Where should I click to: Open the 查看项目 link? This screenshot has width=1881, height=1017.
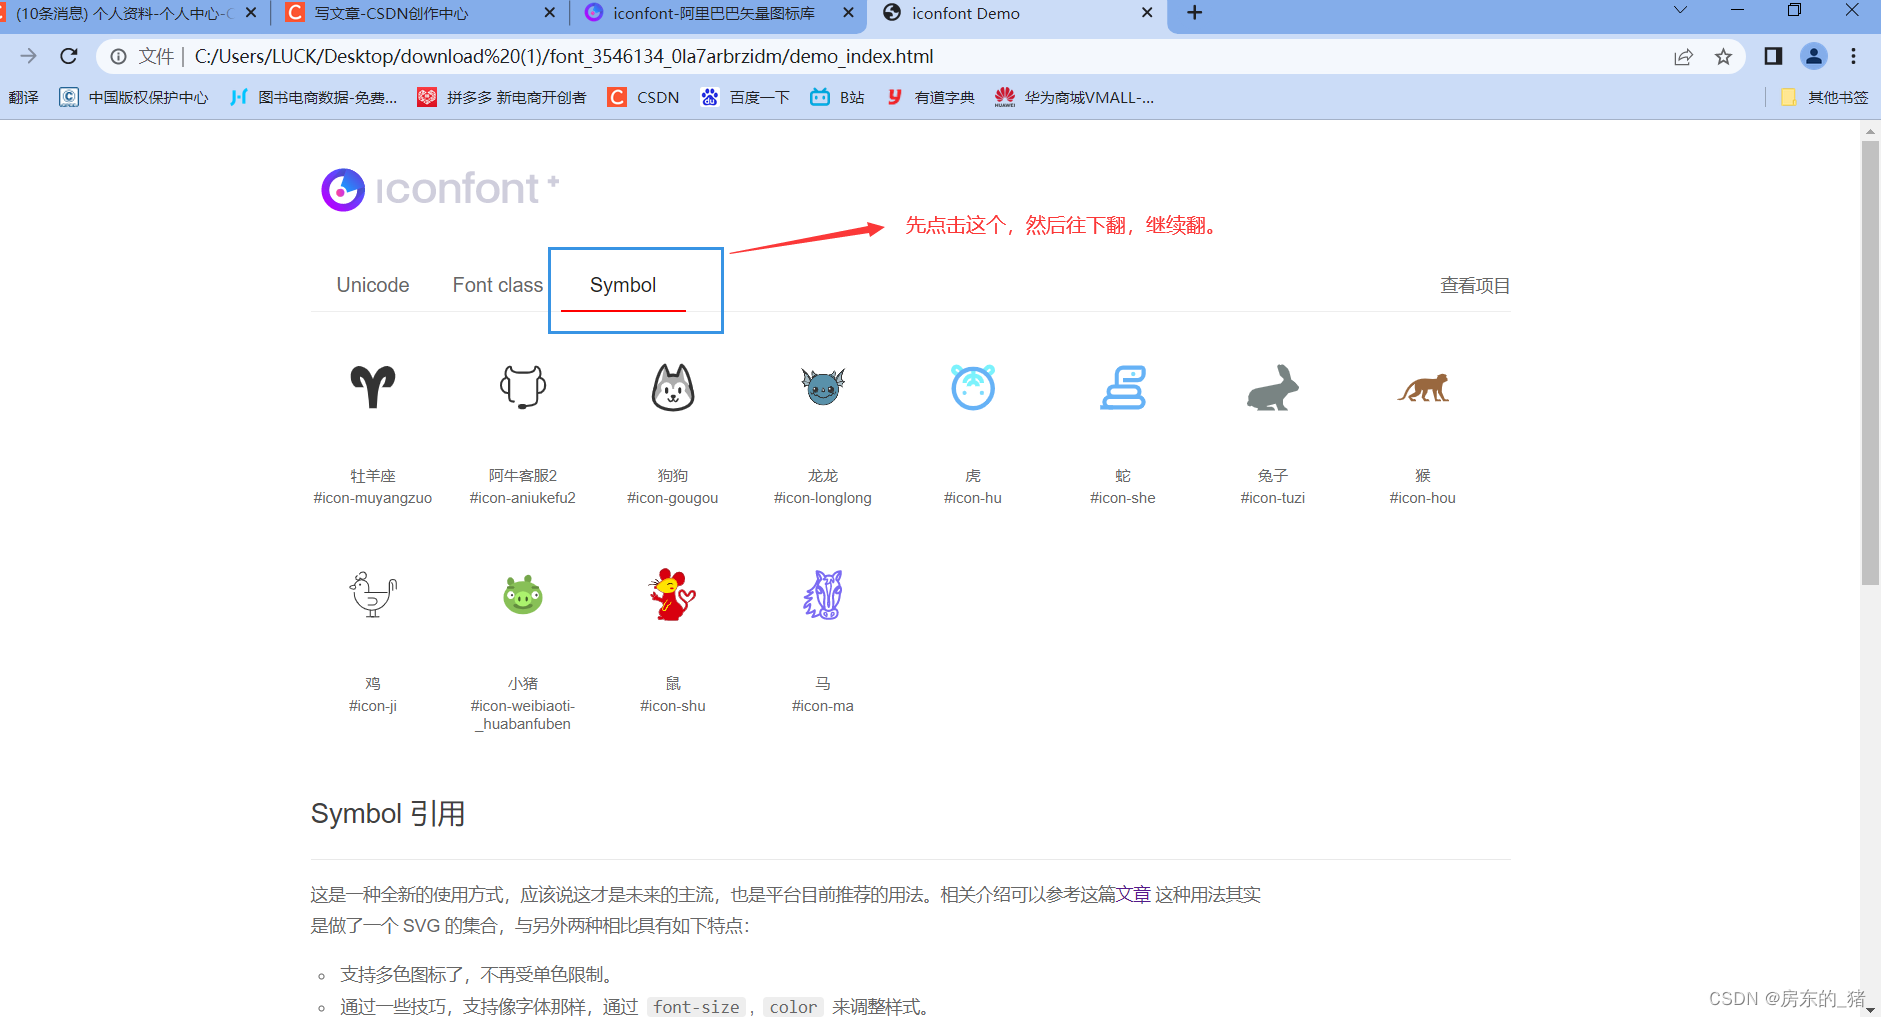pyautogui.click(x=1475, y=286)
